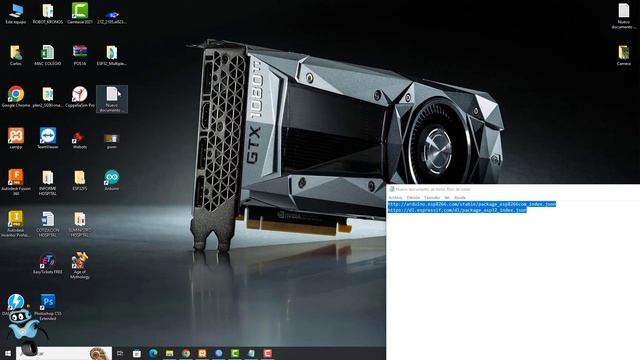The height and width of the screenshot is (360, 640).
Task: Select the ESP32_Multiple folder icon
Action: pos(111,55)
